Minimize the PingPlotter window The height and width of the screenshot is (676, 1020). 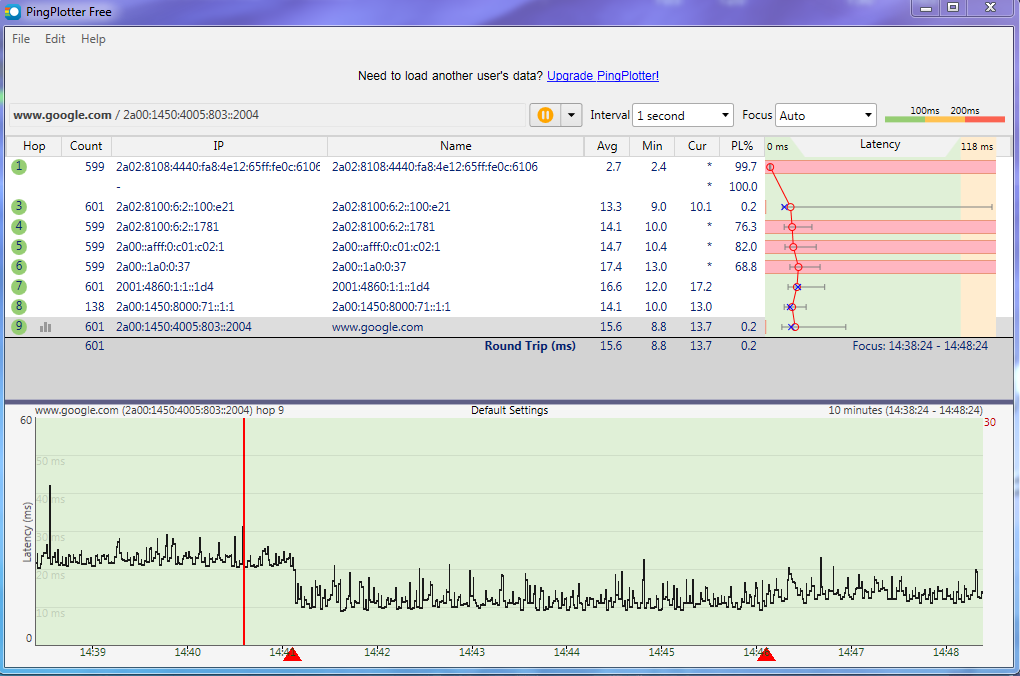[926, 8]
